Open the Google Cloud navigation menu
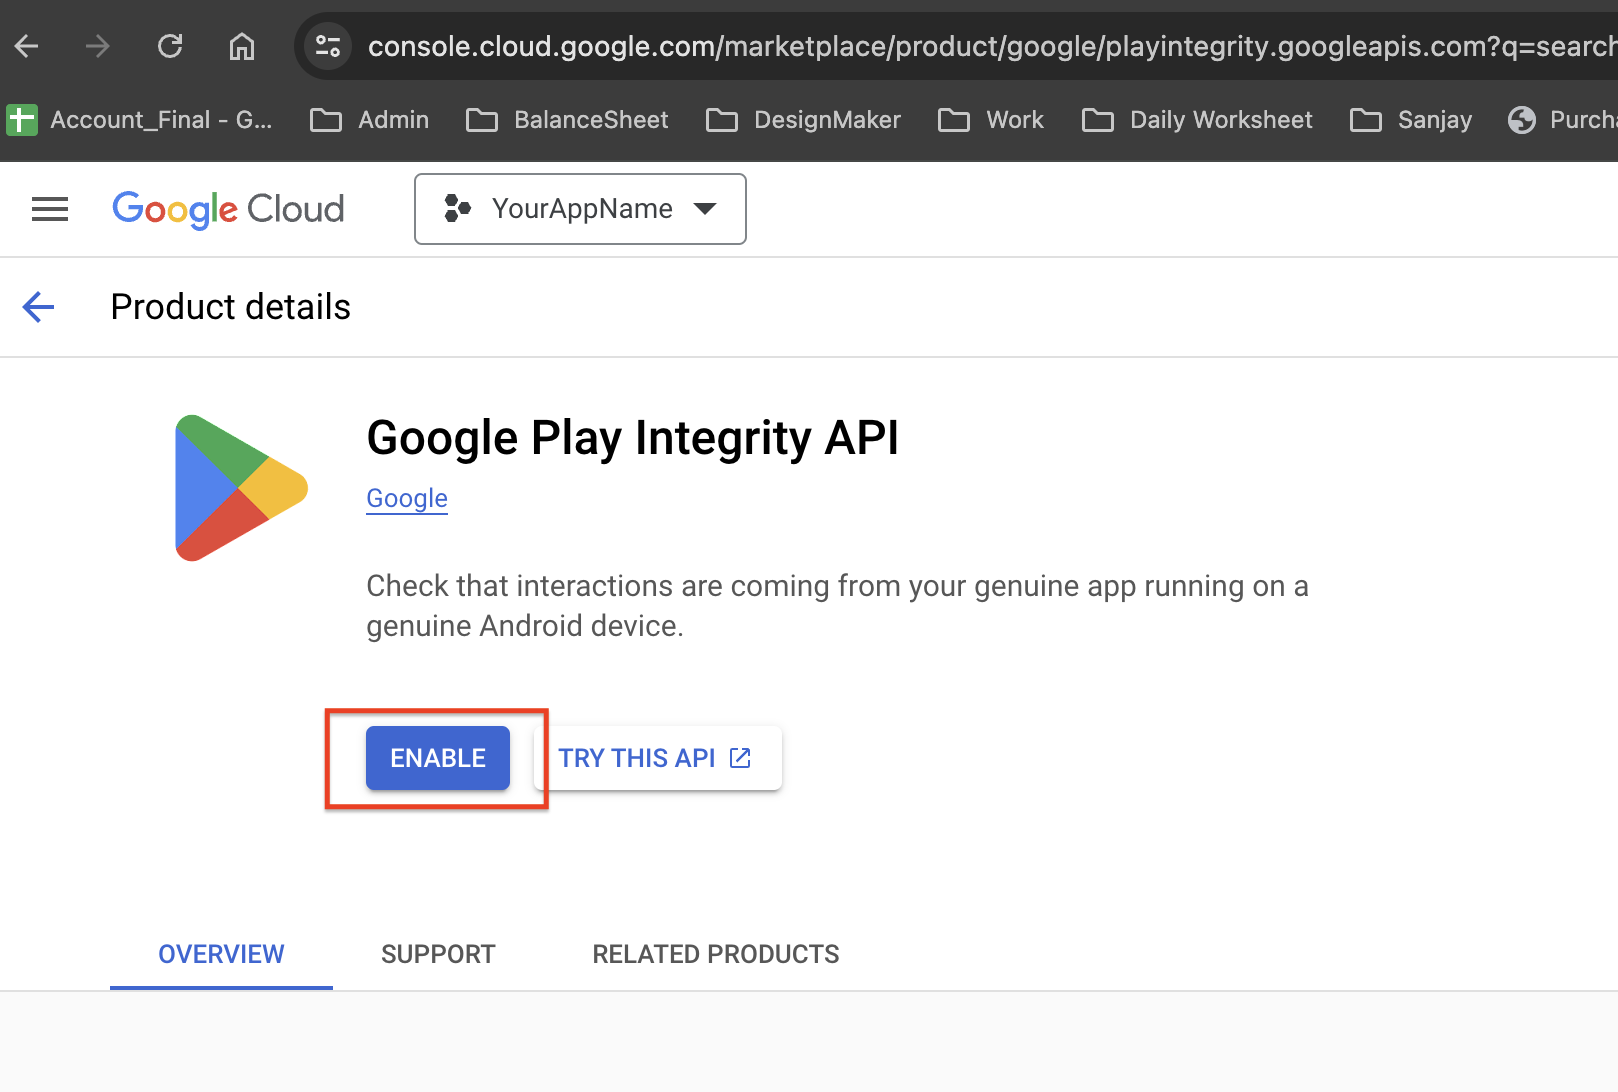Screen dimensions: 1618x1092 click(x=50, y=209)
